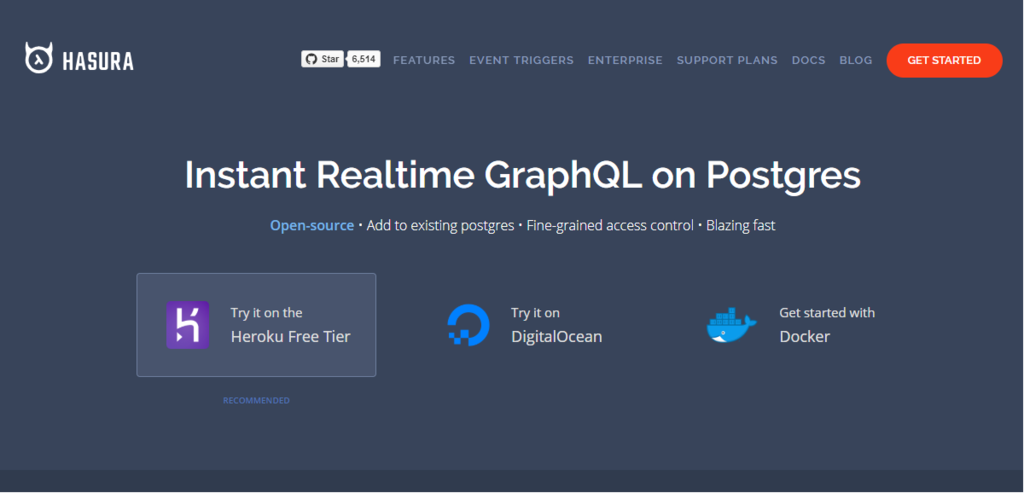The width and height of the screenshot is (1024, 493).
Task: Click the Heroku logo icon
Action: 187,325
